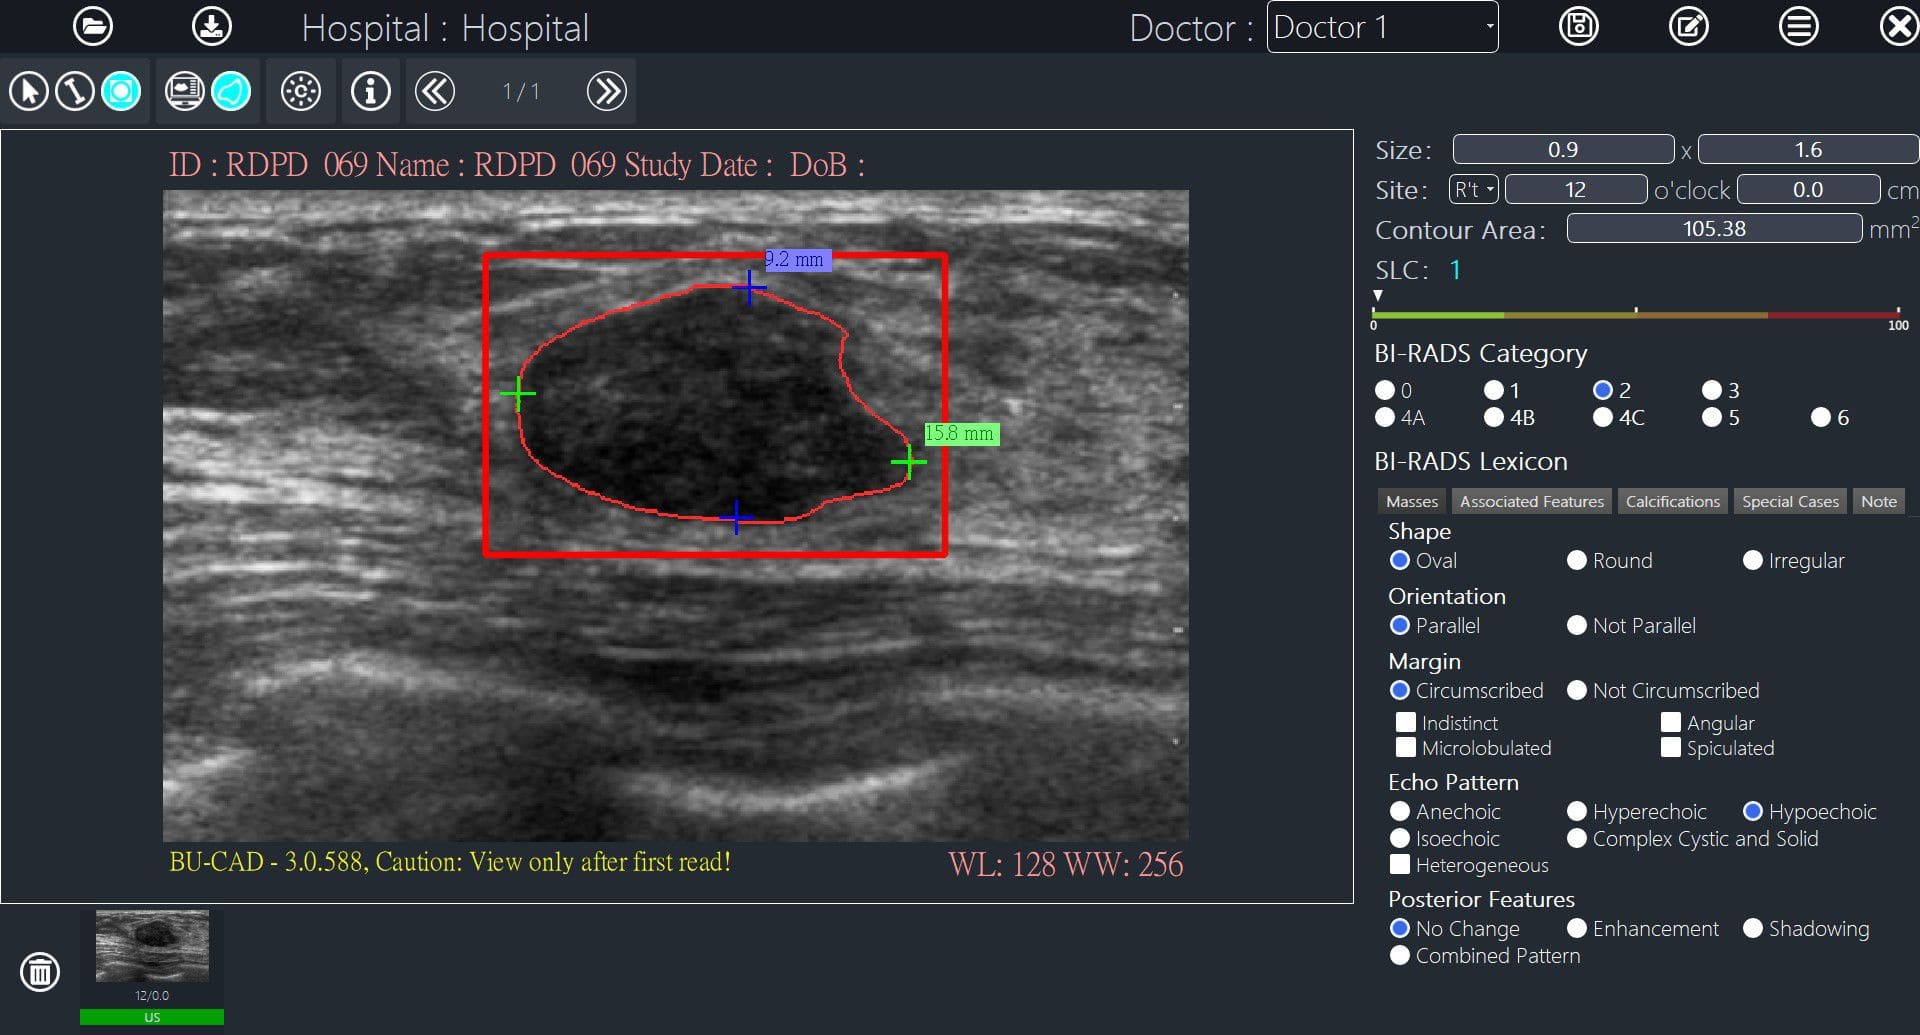This screenshot has width=1920, height=1035.
Task: Open the CAD report viewer icon
Action: click(x=184, y=91)
